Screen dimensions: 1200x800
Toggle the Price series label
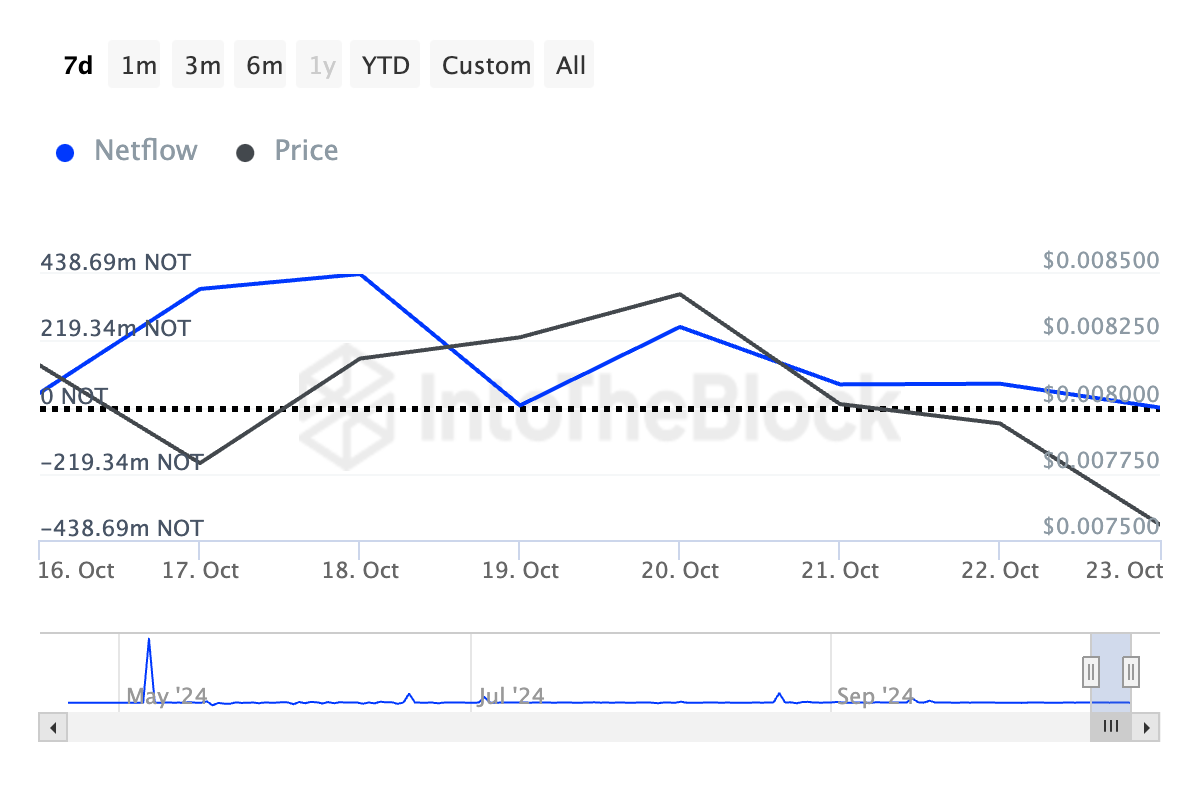(x=306, y=151)
